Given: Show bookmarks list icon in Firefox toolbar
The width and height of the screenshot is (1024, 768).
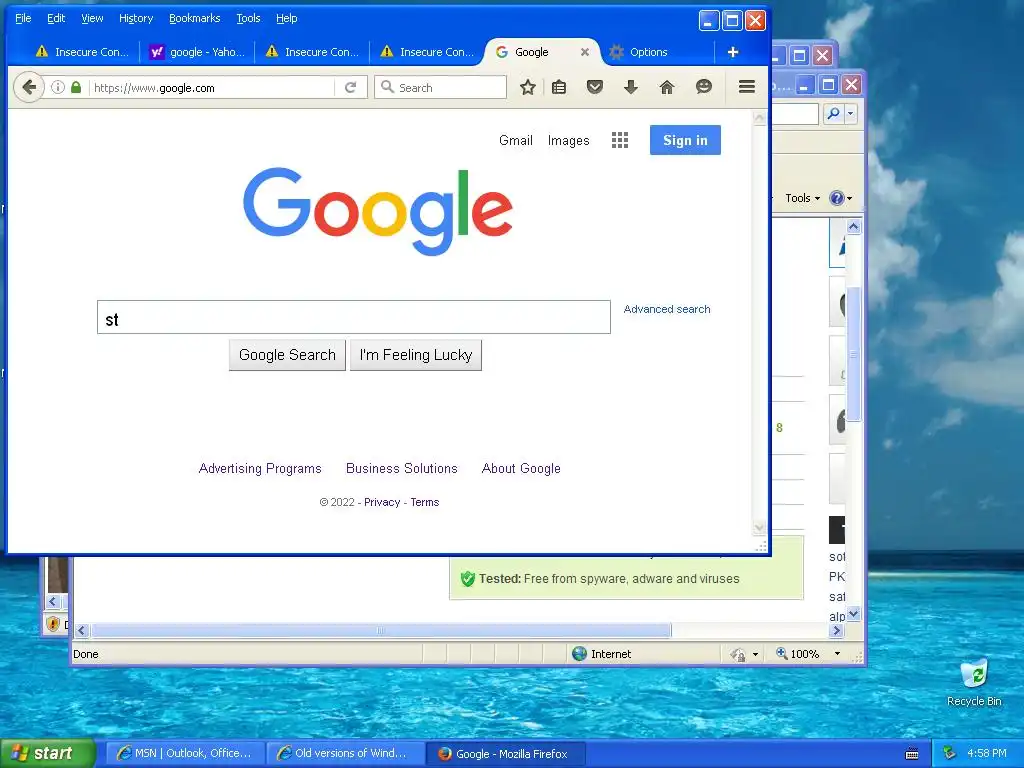Looking at the screenshot, I should point(559,87).
